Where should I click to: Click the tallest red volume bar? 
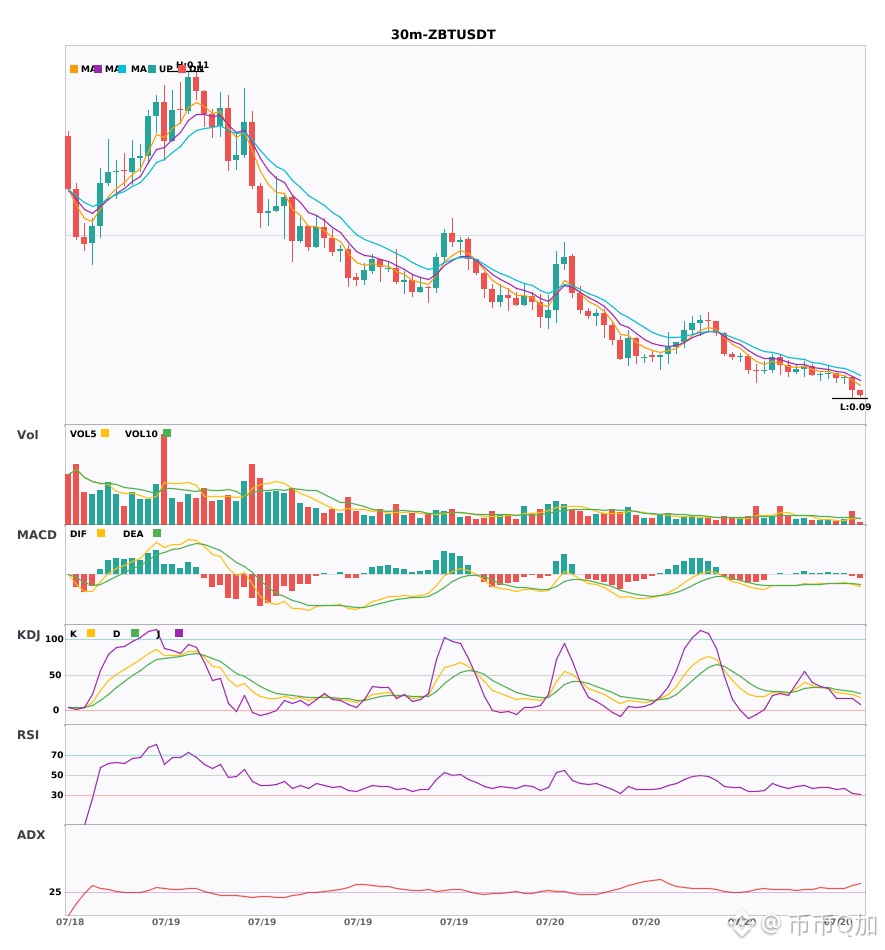point(164,479)
